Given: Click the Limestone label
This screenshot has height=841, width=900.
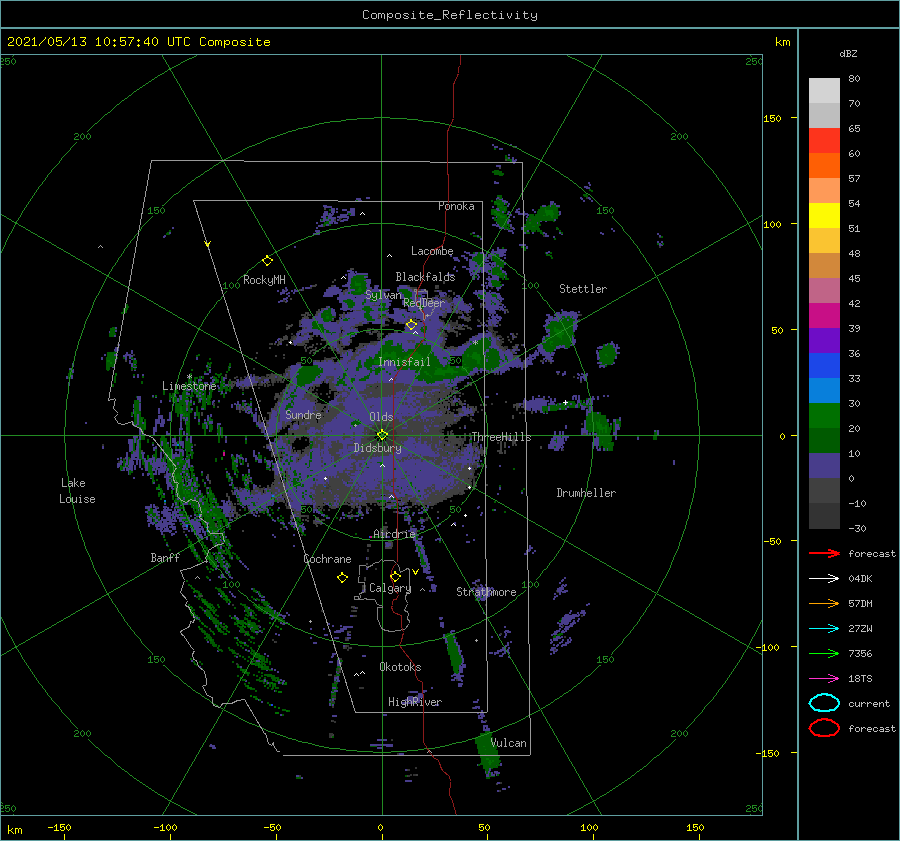Looking at the screenshot, I should (x=189, y=386).
